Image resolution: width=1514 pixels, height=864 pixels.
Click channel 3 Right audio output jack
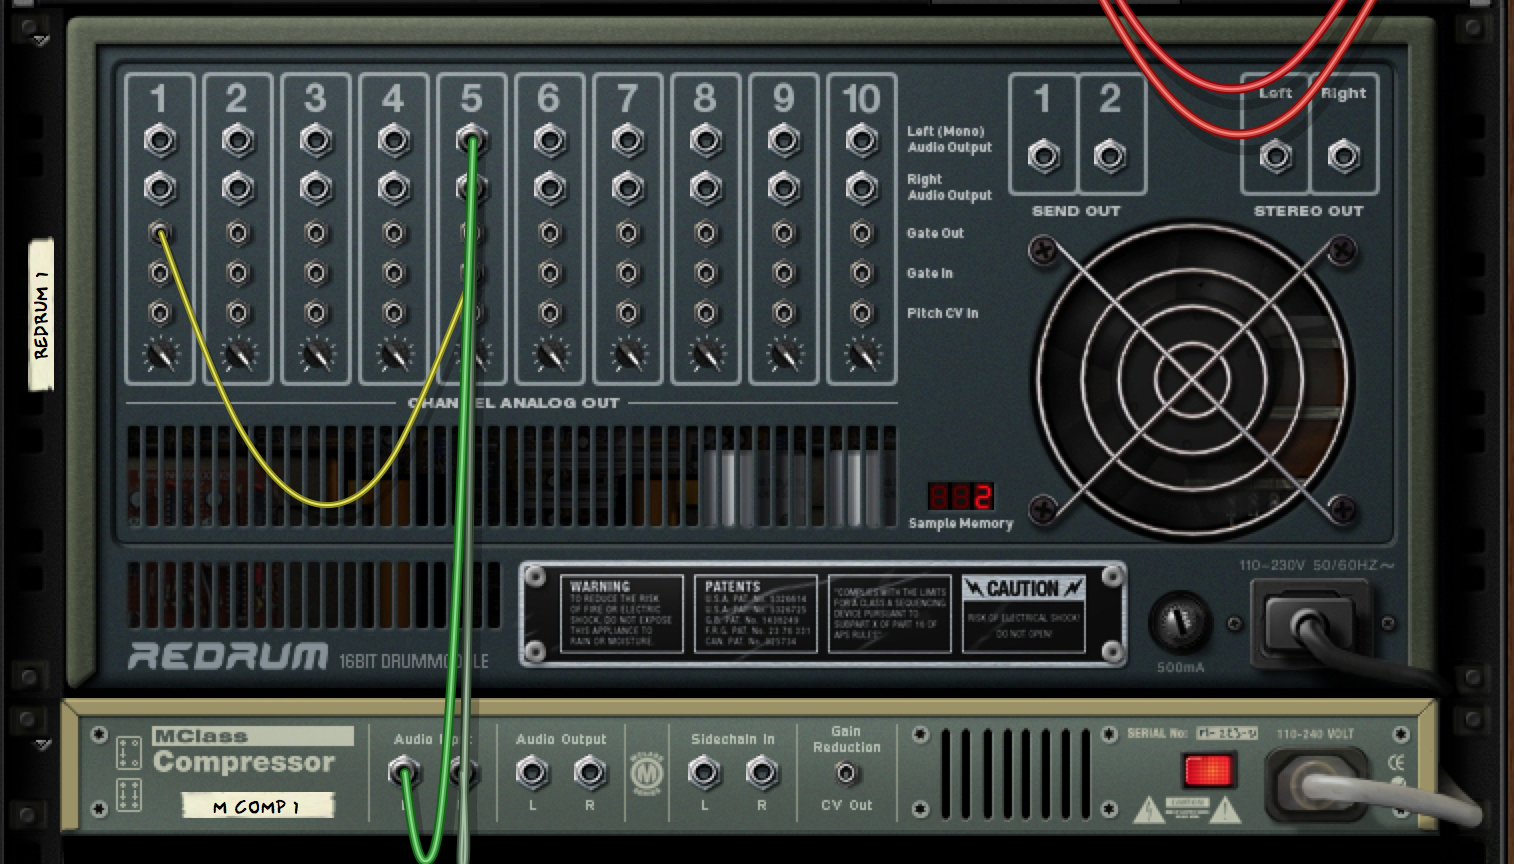click(316, 188)
